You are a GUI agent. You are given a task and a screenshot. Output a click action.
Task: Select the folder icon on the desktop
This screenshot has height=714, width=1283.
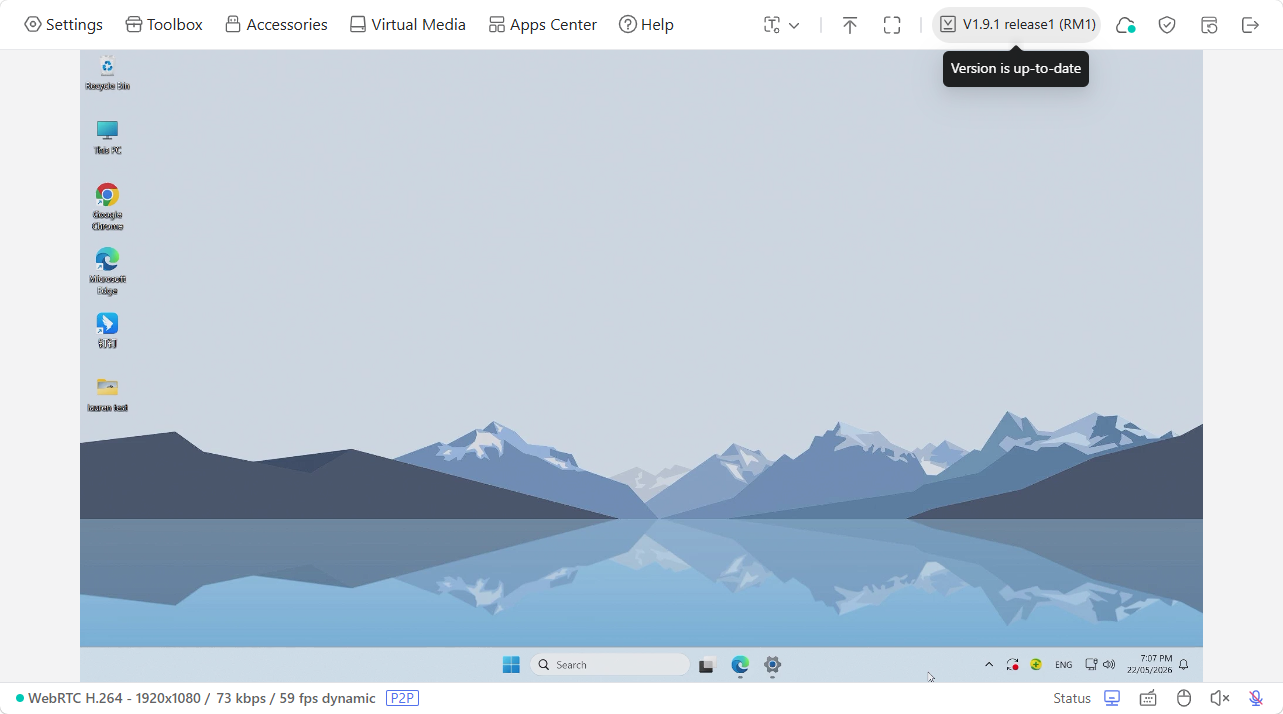pos(107,395)
